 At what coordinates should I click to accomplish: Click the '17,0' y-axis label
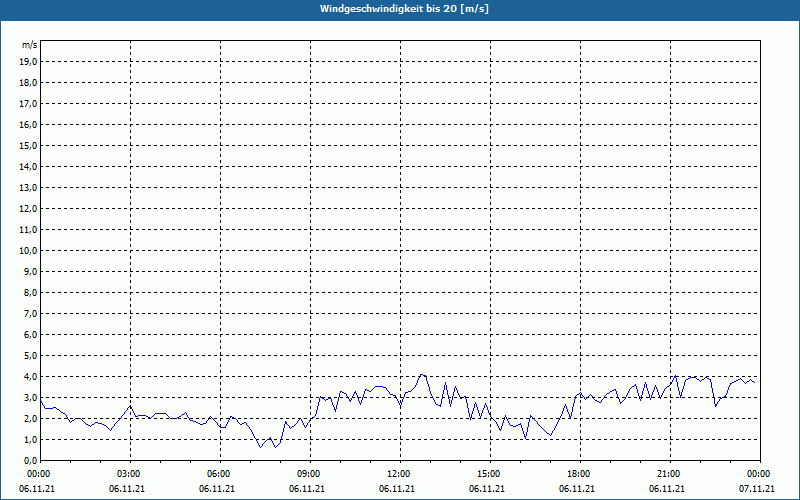[x=29, y=104]
